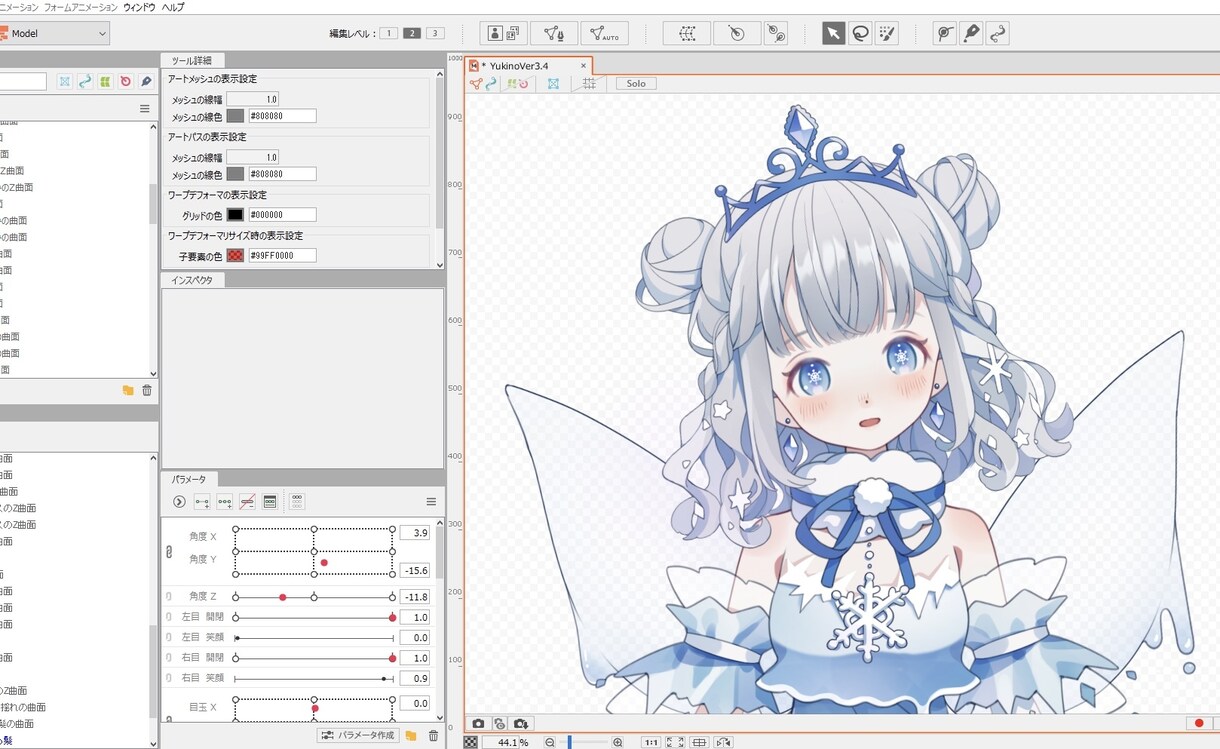
Task: Open the parameter panel hamburger menu
Action: pyautogui.click(x=431, y=502)
